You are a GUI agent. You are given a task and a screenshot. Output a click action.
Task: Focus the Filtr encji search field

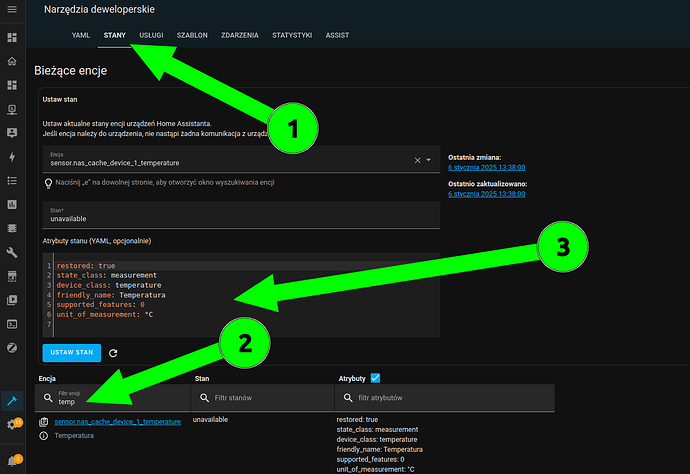113,398
